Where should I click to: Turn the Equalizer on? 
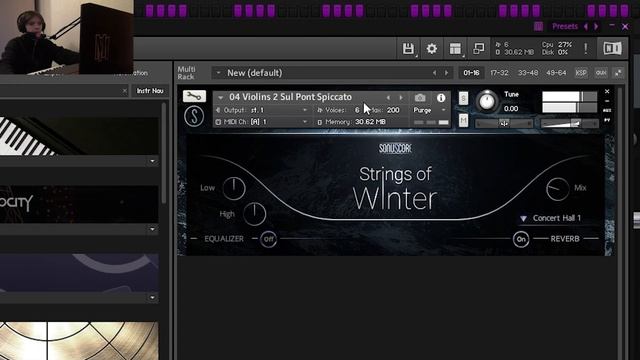[x=268, y=239]
